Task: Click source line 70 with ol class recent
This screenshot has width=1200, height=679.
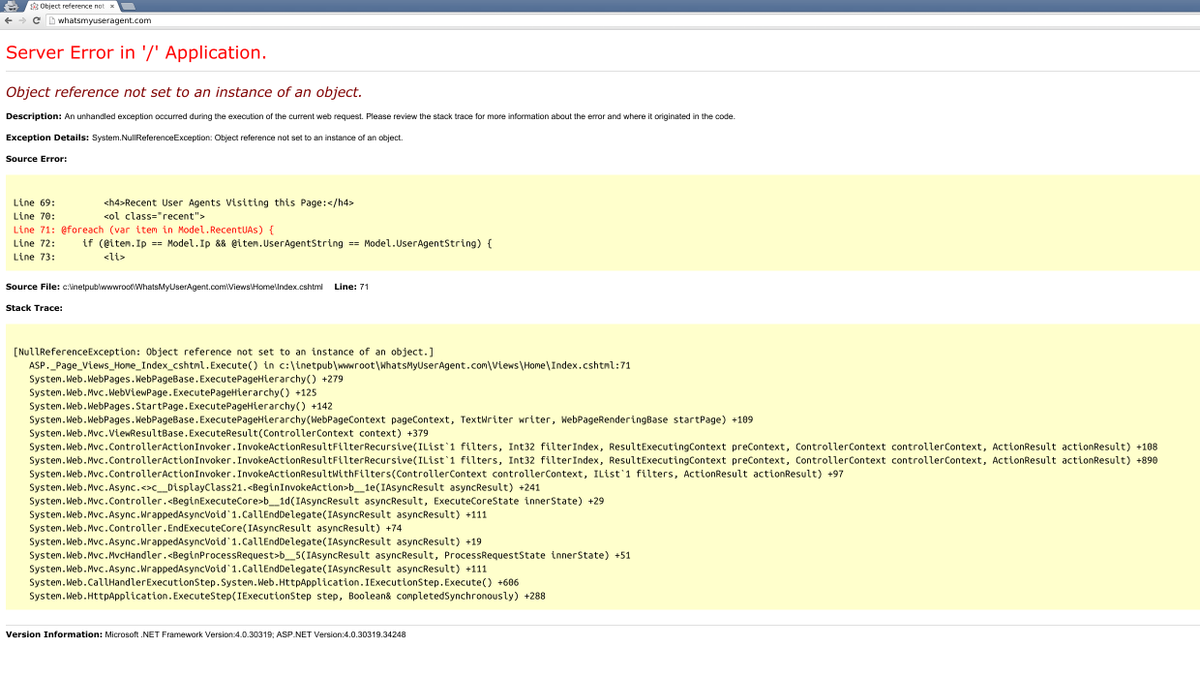Action: (109, 216)
